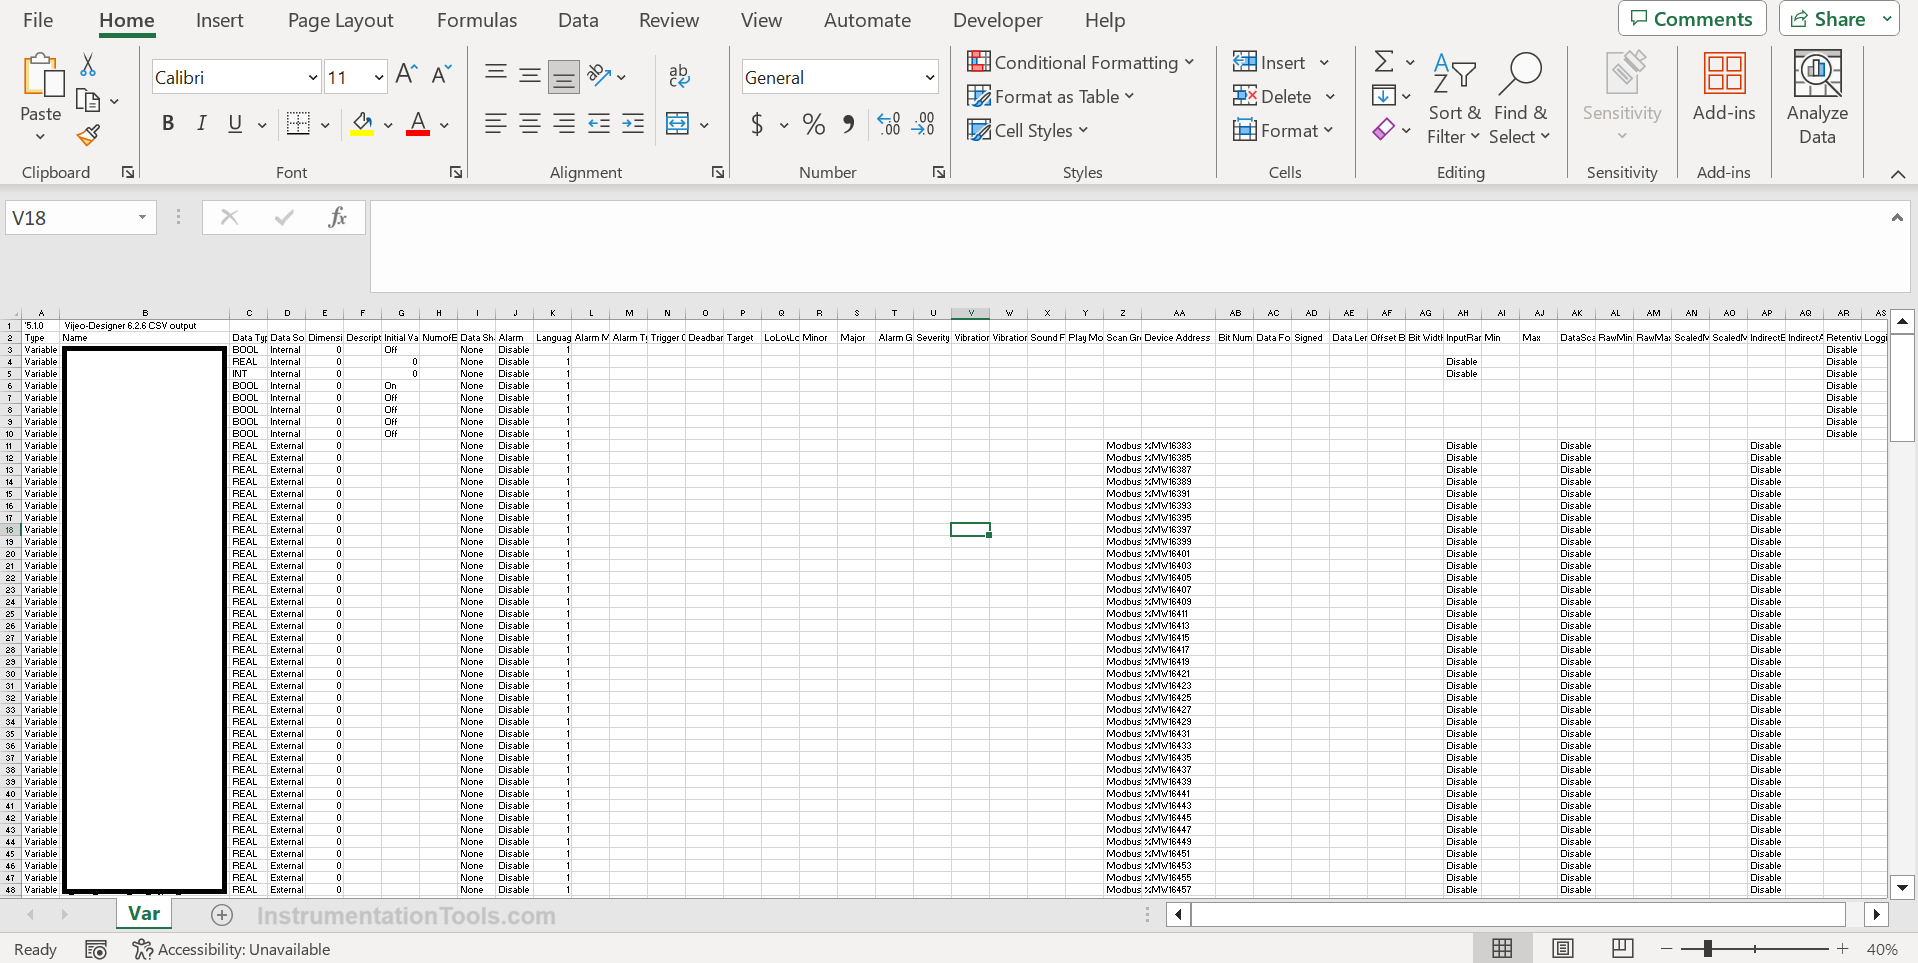Decrease the indent
Screen dimensions: 1918x963
coord(599,124)
